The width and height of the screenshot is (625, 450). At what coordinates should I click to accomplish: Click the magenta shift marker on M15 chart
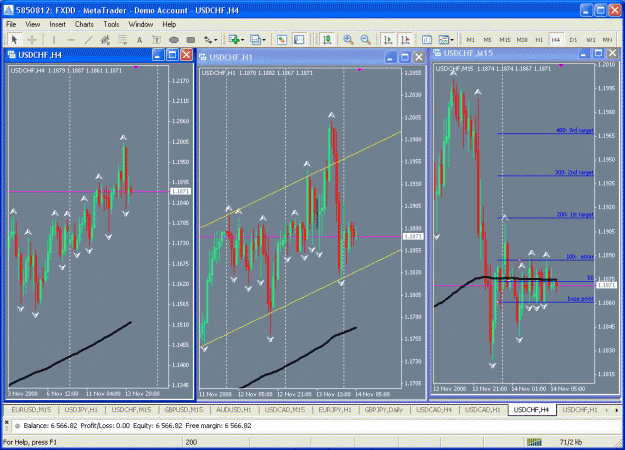point(561,65)
